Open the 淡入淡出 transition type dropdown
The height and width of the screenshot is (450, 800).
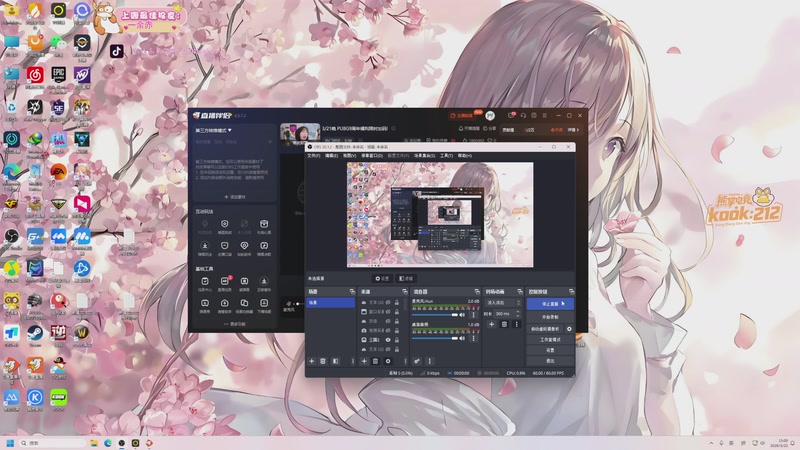point(503,303)
